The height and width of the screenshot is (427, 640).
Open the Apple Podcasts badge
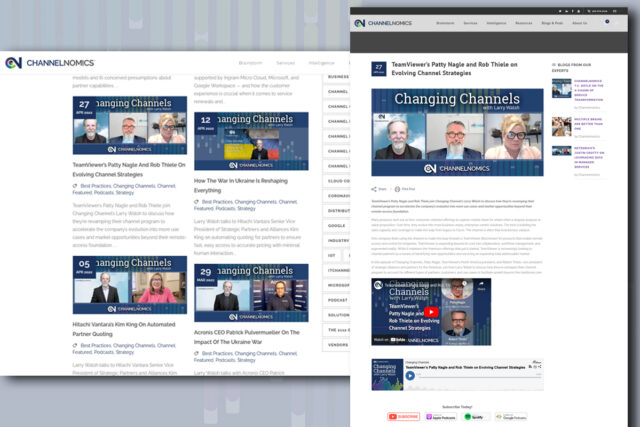(441, 417)
